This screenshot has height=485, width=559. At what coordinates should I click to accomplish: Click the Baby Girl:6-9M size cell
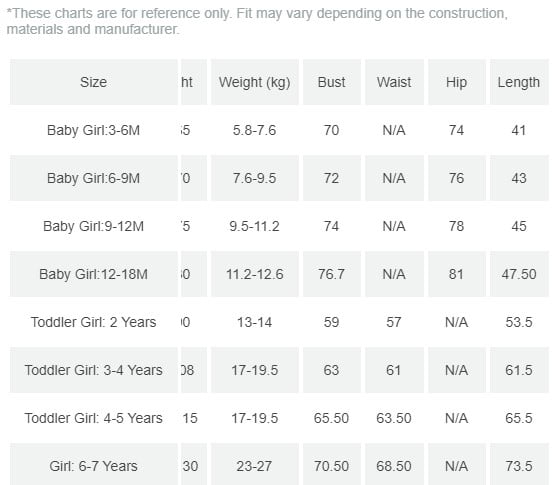click(x=93, y=178)
